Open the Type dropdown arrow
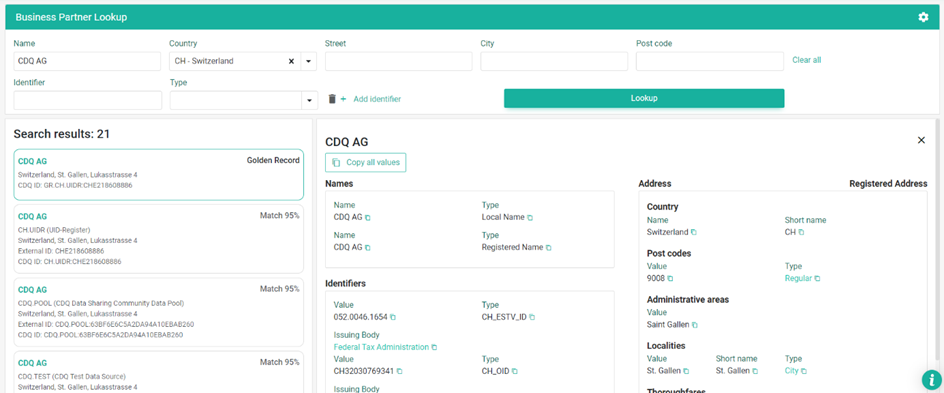 (x=310, y=101)
